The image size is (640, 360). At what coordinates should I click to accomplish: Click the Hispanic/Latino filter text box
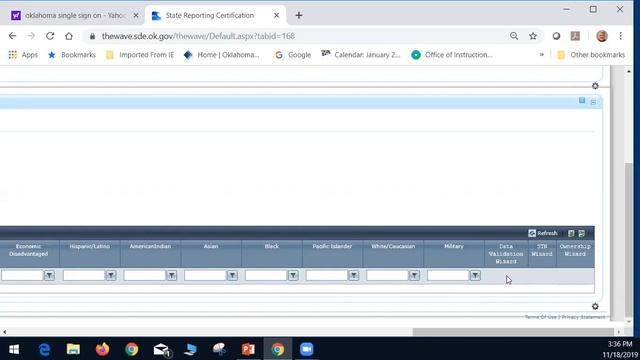(84, 276)
